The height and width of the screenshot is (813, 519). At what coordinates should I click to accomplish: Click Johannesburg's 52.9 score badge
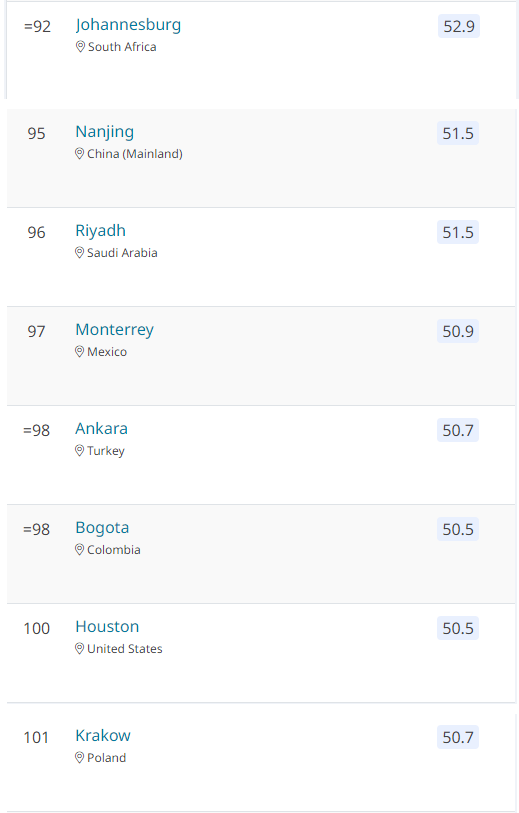point(459,26)
